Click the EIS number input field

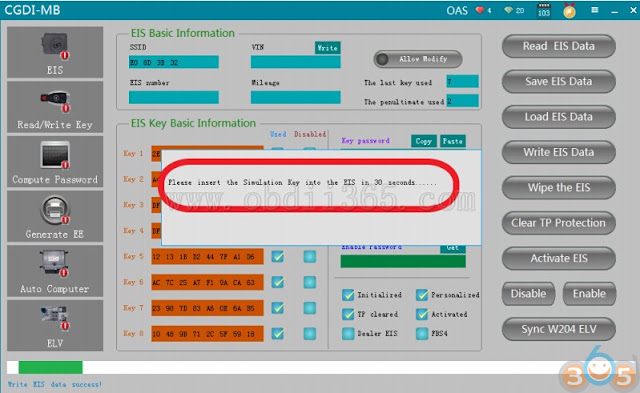pos(173,98)
